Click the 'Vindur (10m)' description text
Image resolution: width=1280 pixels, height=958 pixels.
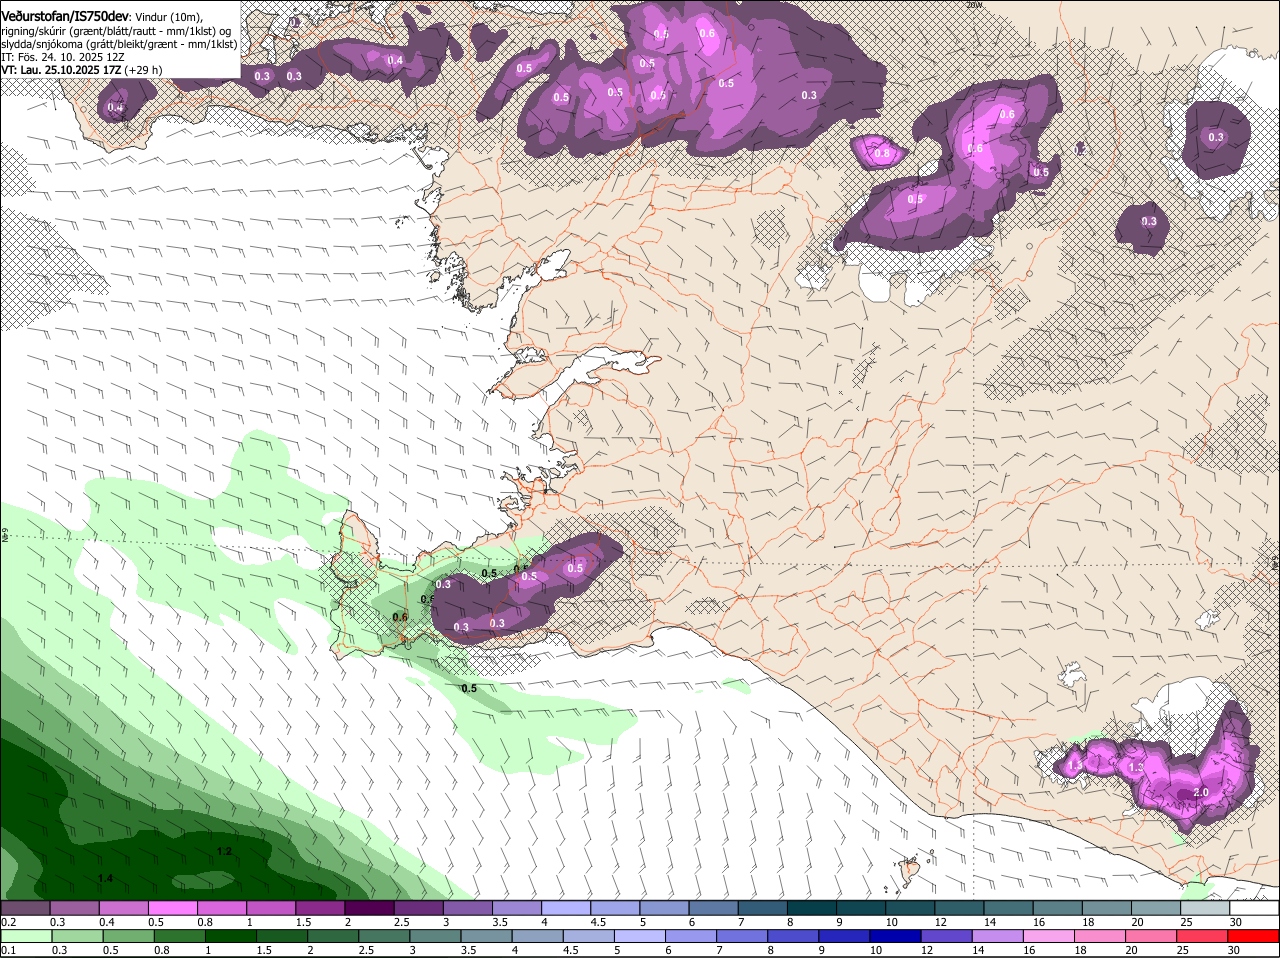coord(169,18)
